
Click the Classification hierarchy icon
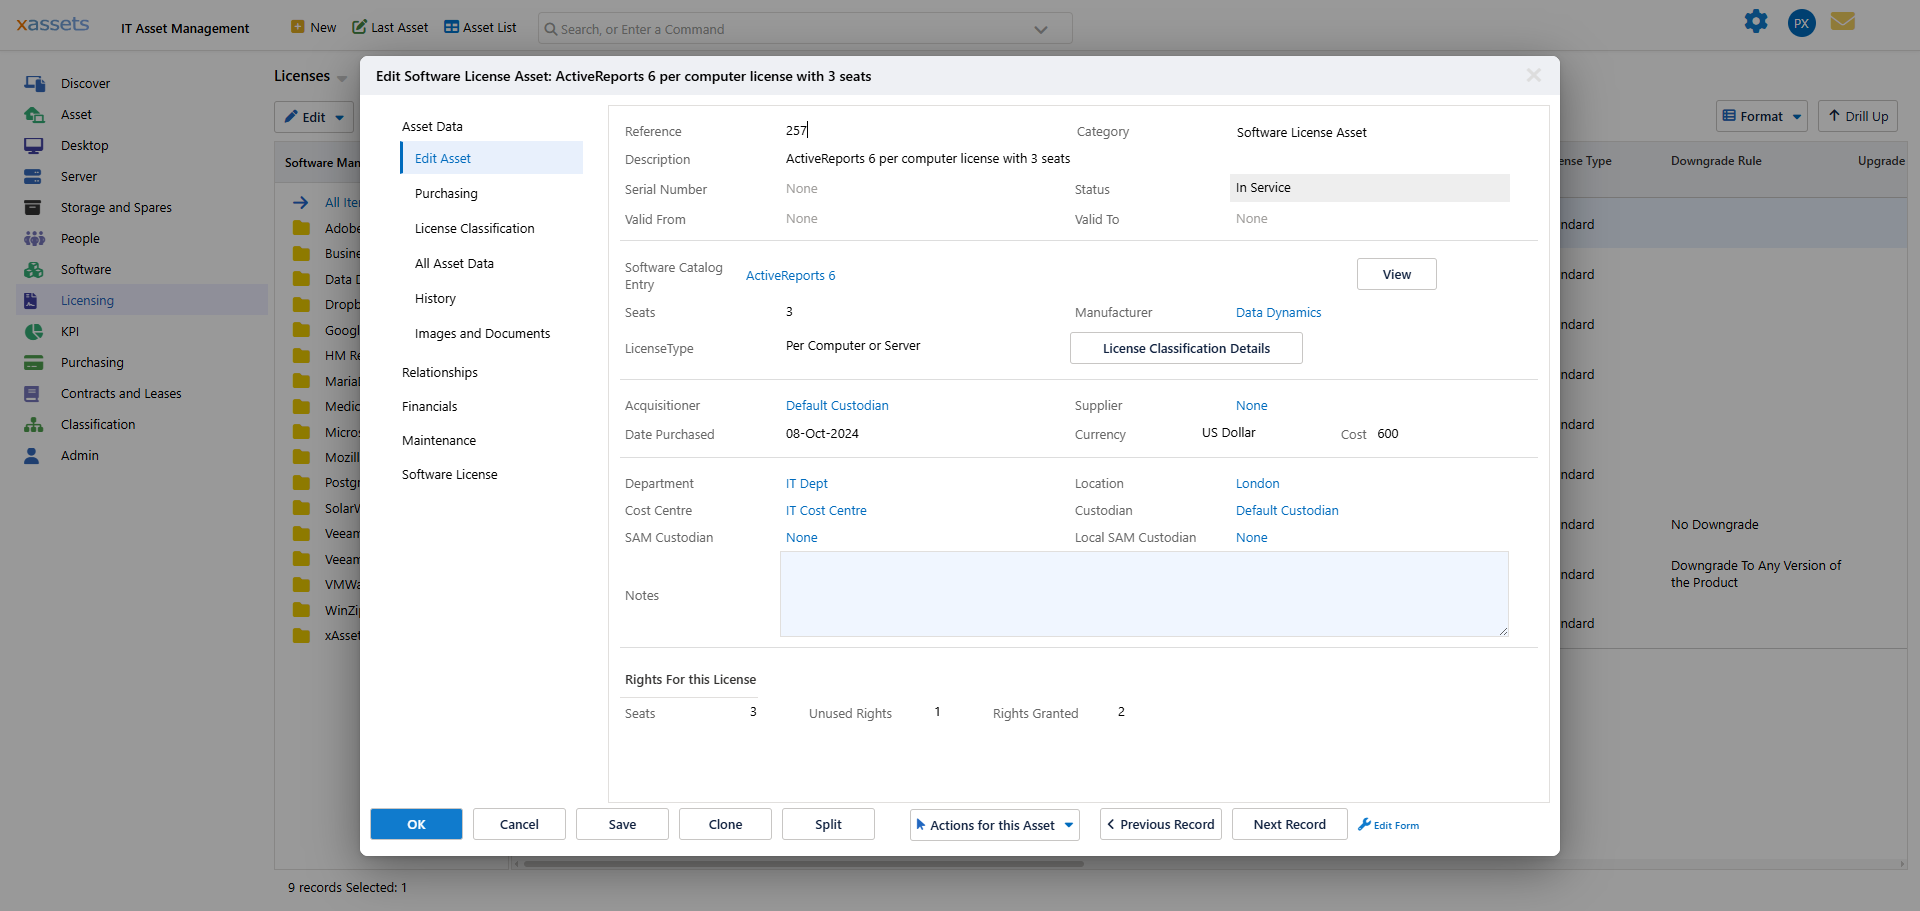click(34, 425)
